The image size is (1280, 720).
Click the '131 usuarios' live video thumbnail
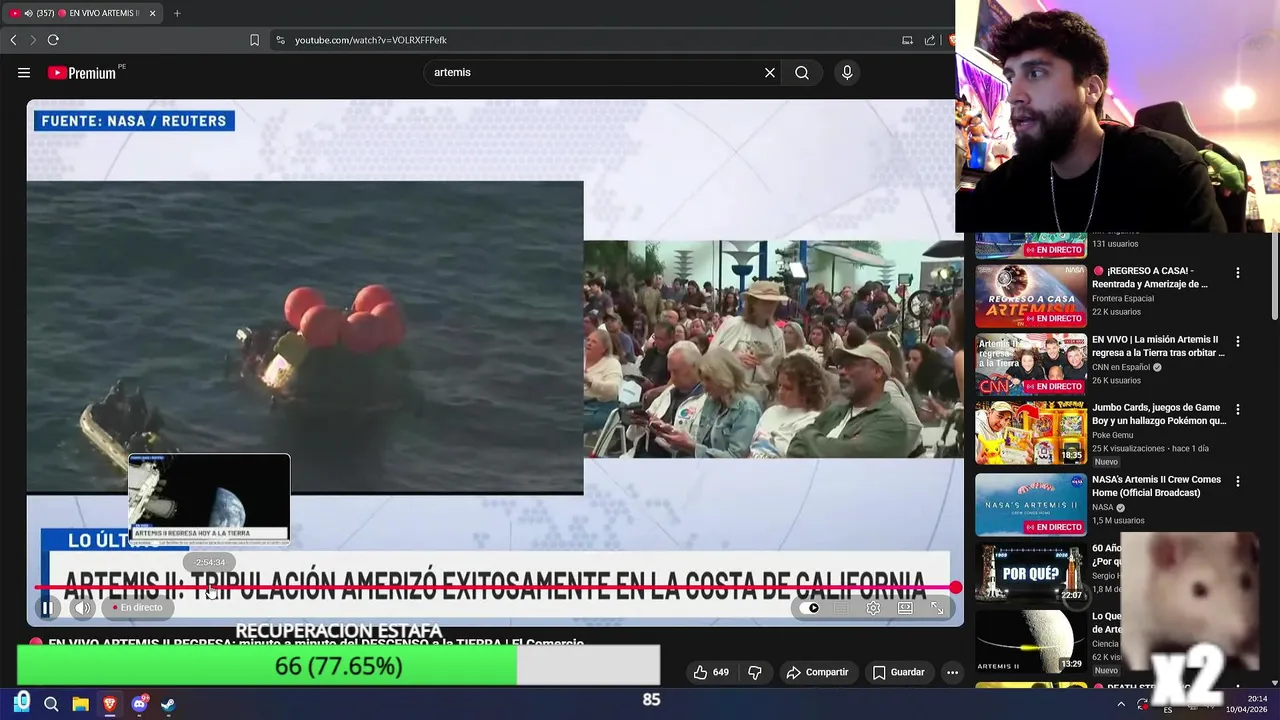[x=1031, y=246]
